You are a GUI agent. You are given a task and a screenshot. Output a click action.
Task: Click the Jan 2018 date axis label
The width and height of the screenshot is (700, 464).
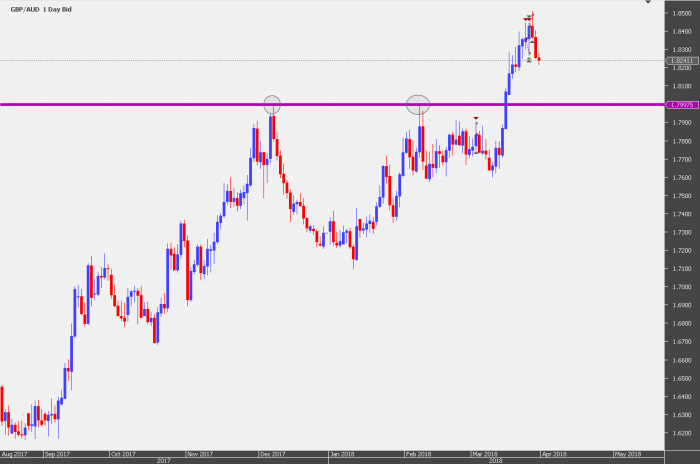(x=342, y=454)
